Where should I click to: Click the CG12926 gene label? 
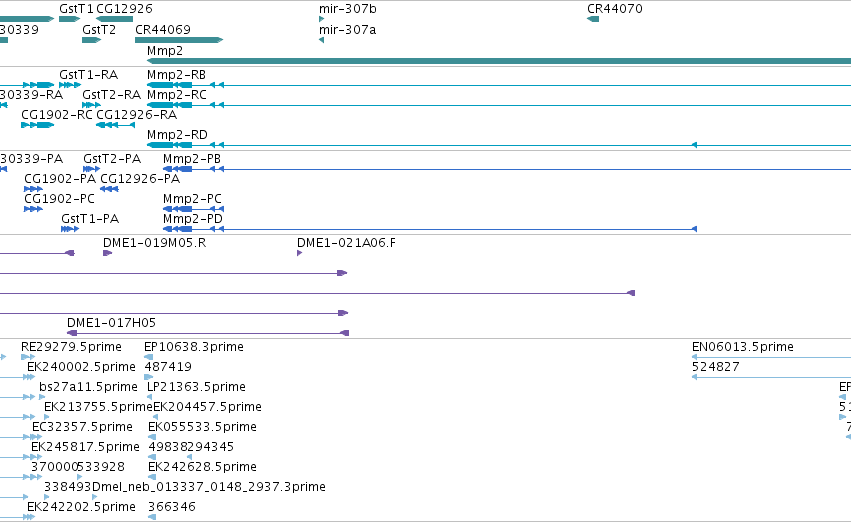[x=124, y=9]
